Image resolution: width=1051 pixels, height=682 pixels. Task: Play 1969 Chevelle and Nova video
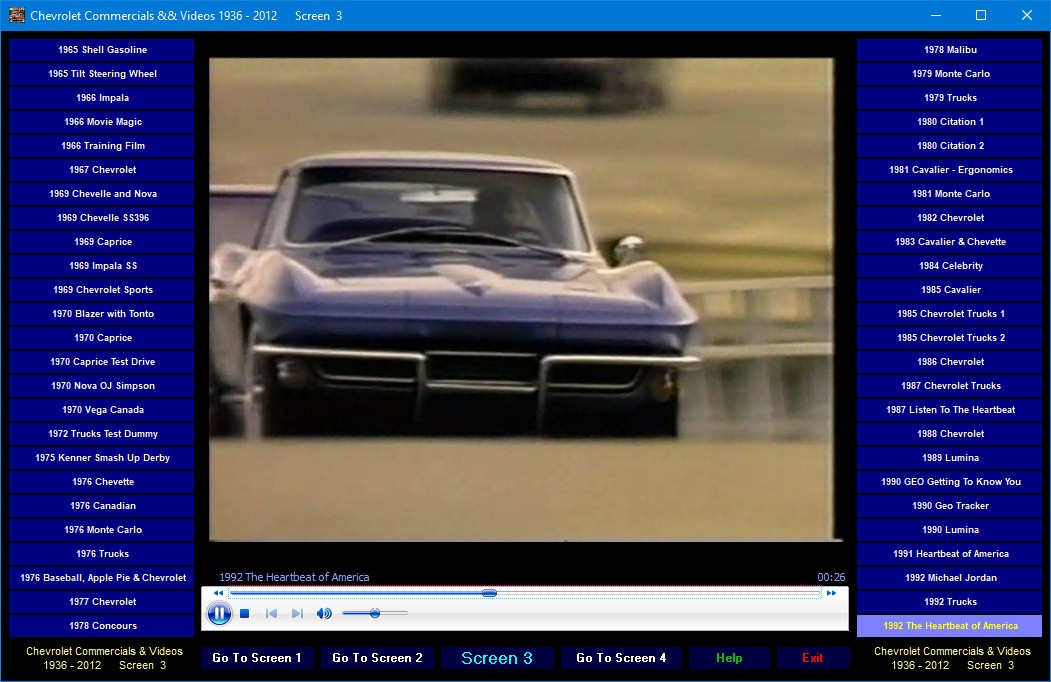tap(103, 194)
